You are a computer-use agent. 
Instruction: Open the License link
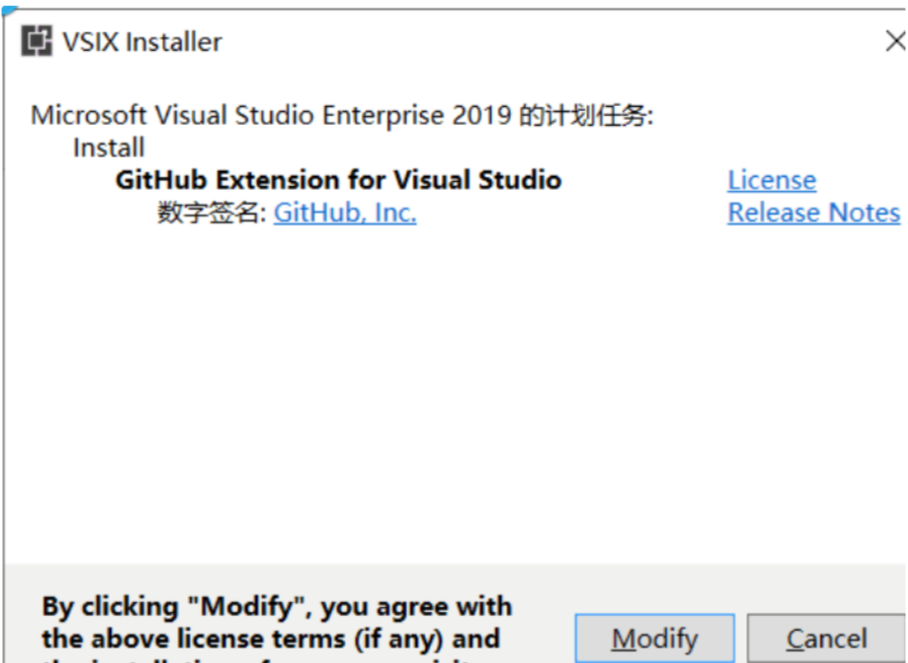point(772,180)
